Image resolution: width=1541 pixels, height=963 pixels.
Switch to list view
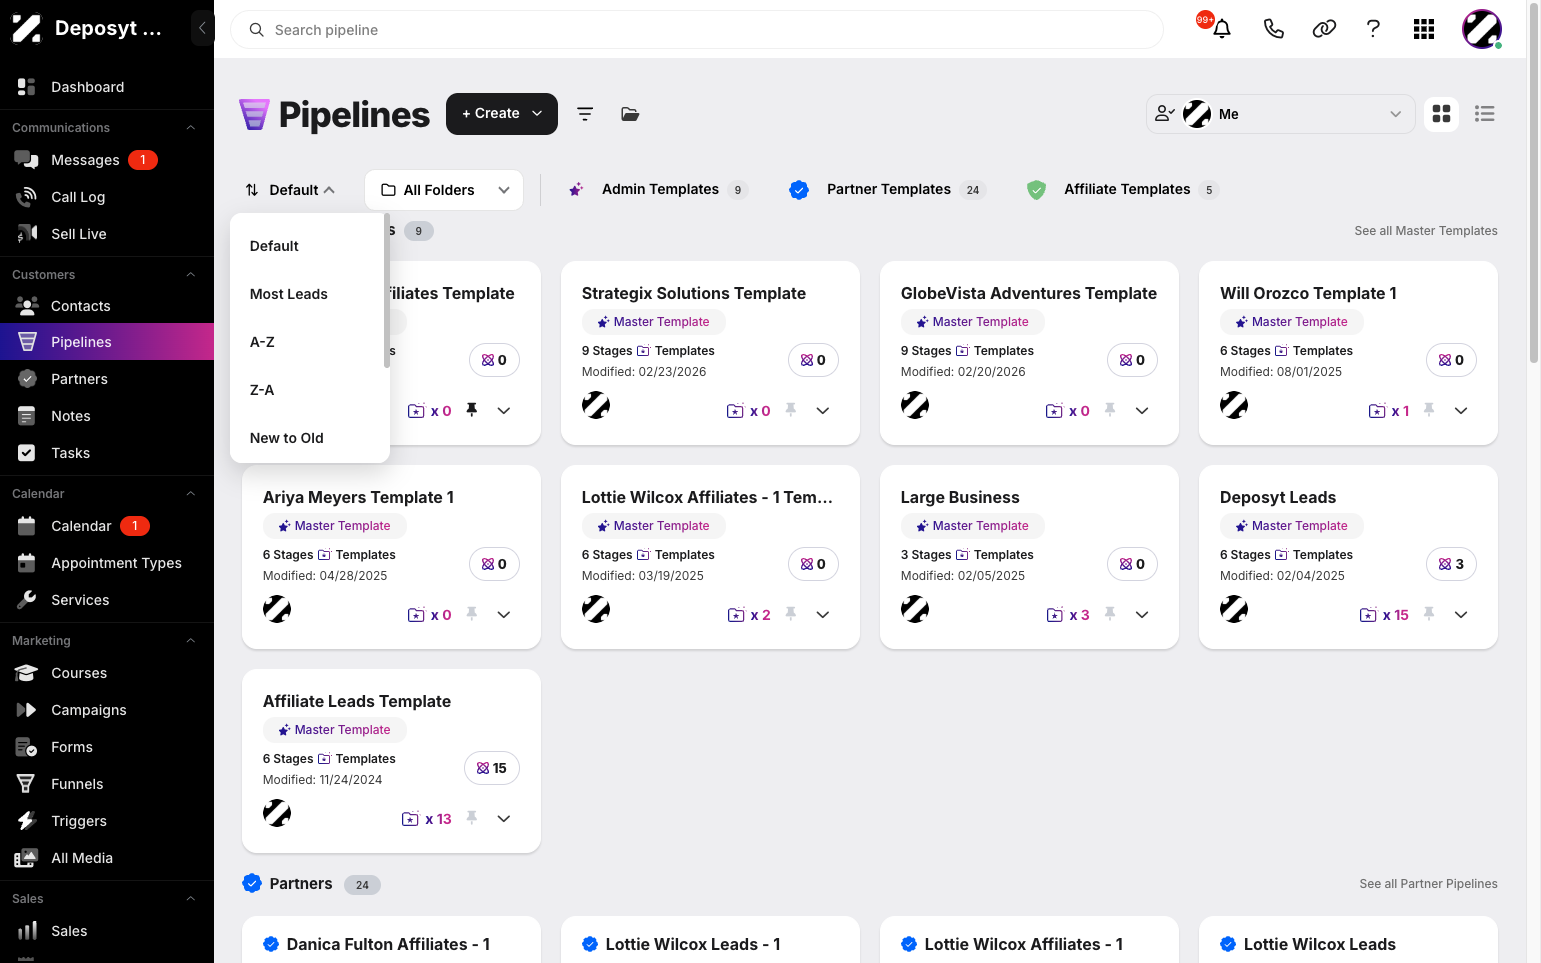click(x=1485, y=114)
